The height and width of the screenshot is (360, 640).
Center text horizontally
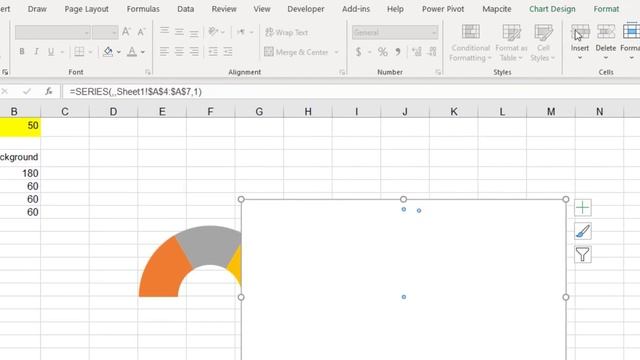(x=179, y=51)
